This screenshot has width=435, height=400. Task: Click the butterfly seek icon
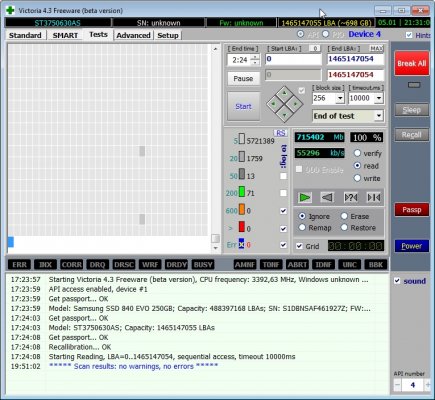(x=374, y=197)
